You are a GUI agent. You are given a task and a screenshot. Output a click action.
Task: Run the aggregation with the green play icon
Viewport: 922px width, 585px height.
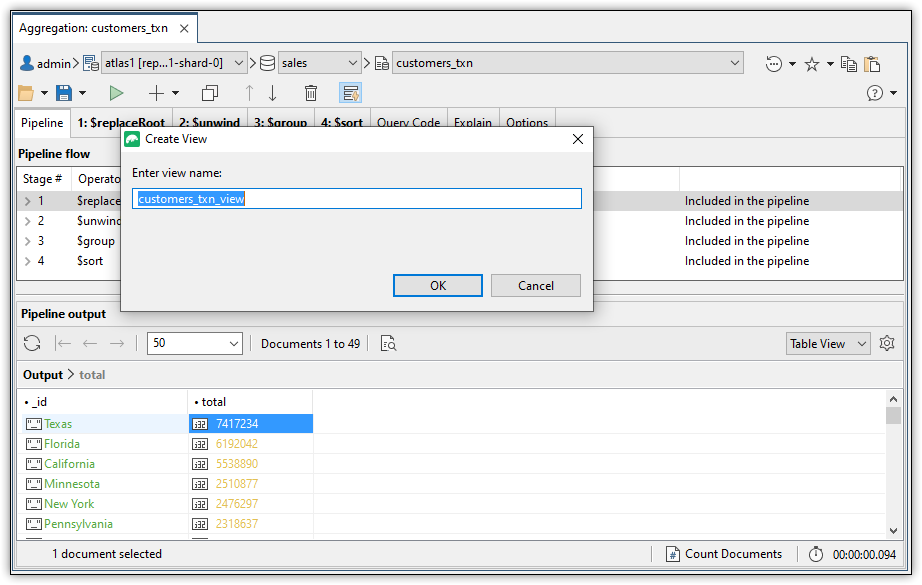point(116,93)
